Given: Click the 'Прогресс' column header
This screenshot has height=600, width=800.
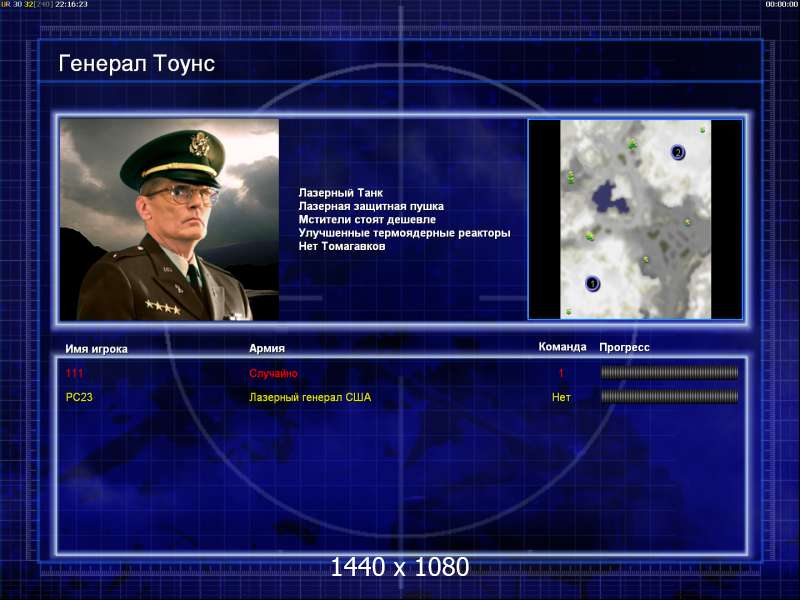Looking at the screenshot, I should point(624,347).
